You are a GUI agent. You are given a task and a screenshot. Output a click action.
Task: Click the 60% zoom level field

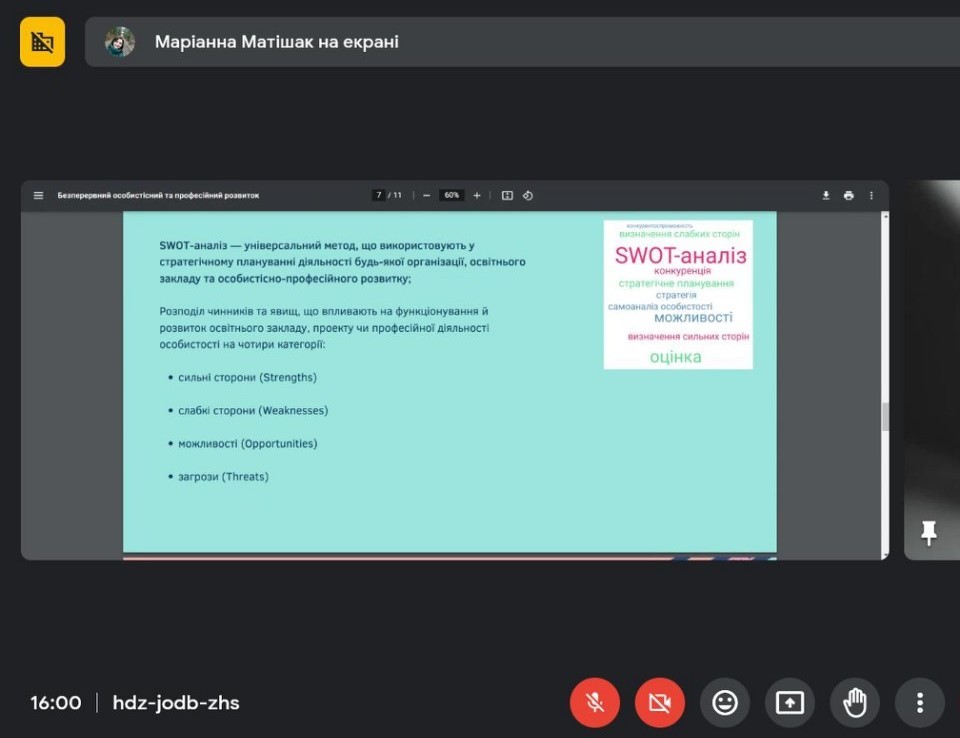452,195
